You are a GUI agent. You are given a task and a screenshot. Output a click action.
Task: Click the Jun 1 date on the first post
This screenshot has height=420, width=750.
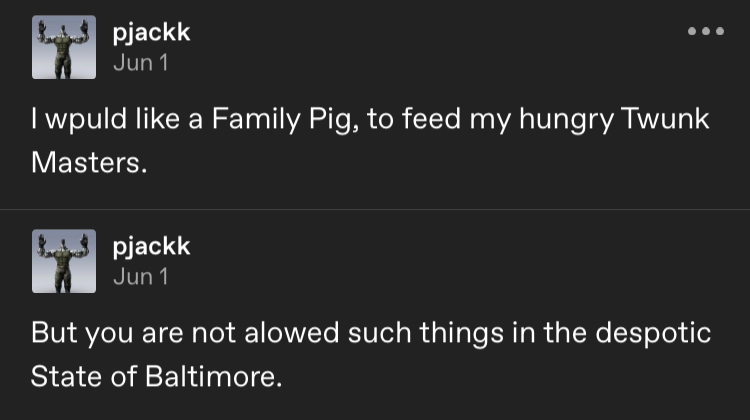(140, 63)
